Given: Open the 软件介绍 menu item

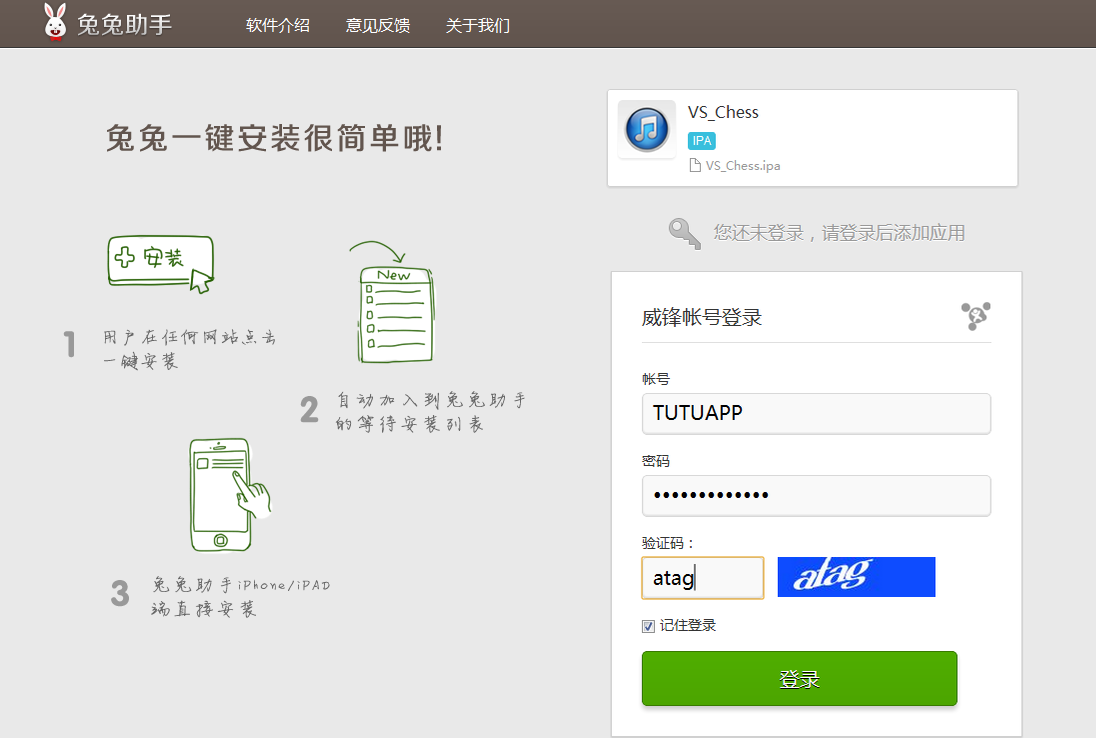Looking at the screenshot, I should click(x=277, y=26).
